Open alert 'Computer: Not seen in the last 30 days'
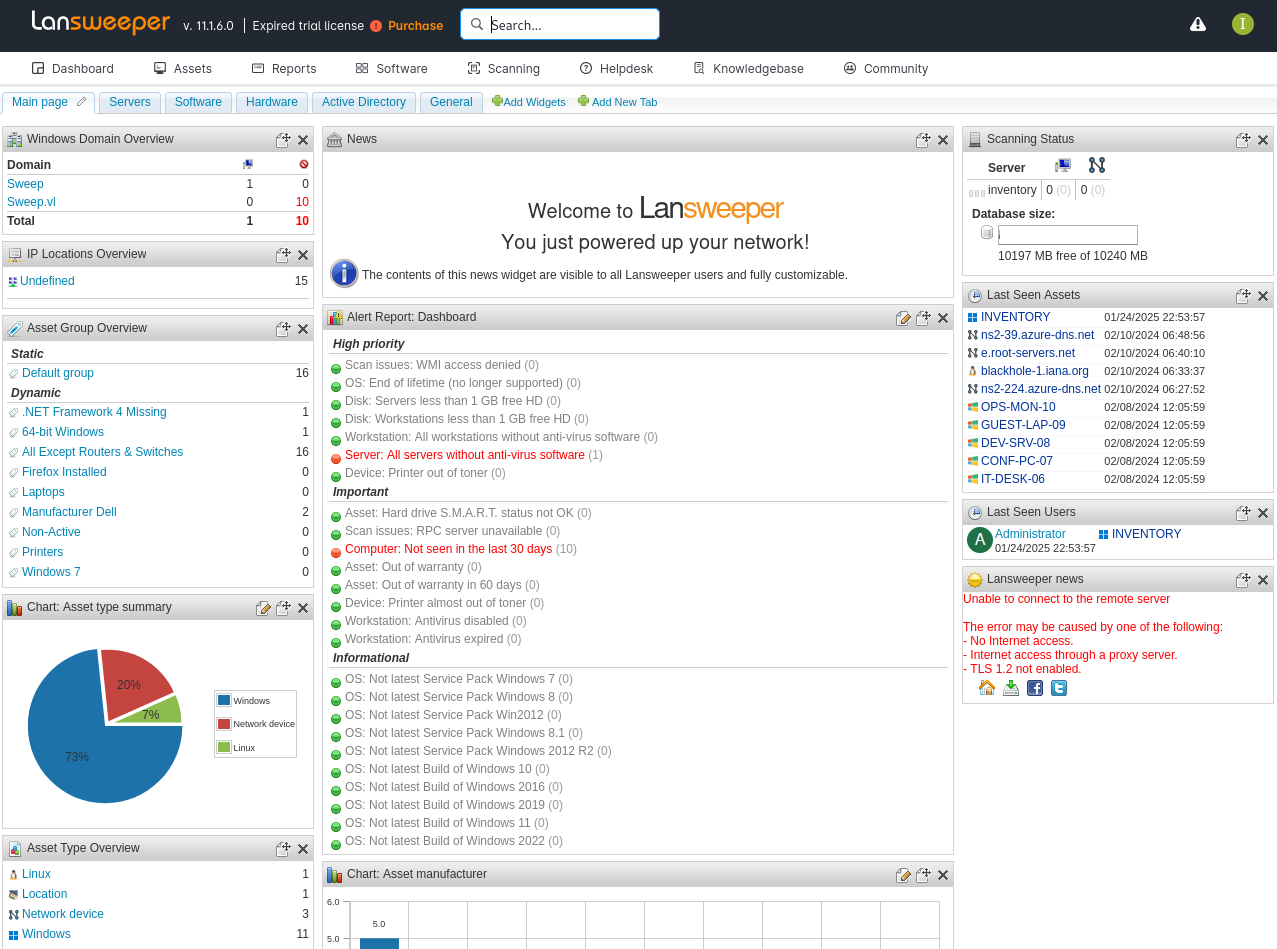The width and height of the screenshot is (1277, 949). [x=449, y=549]
